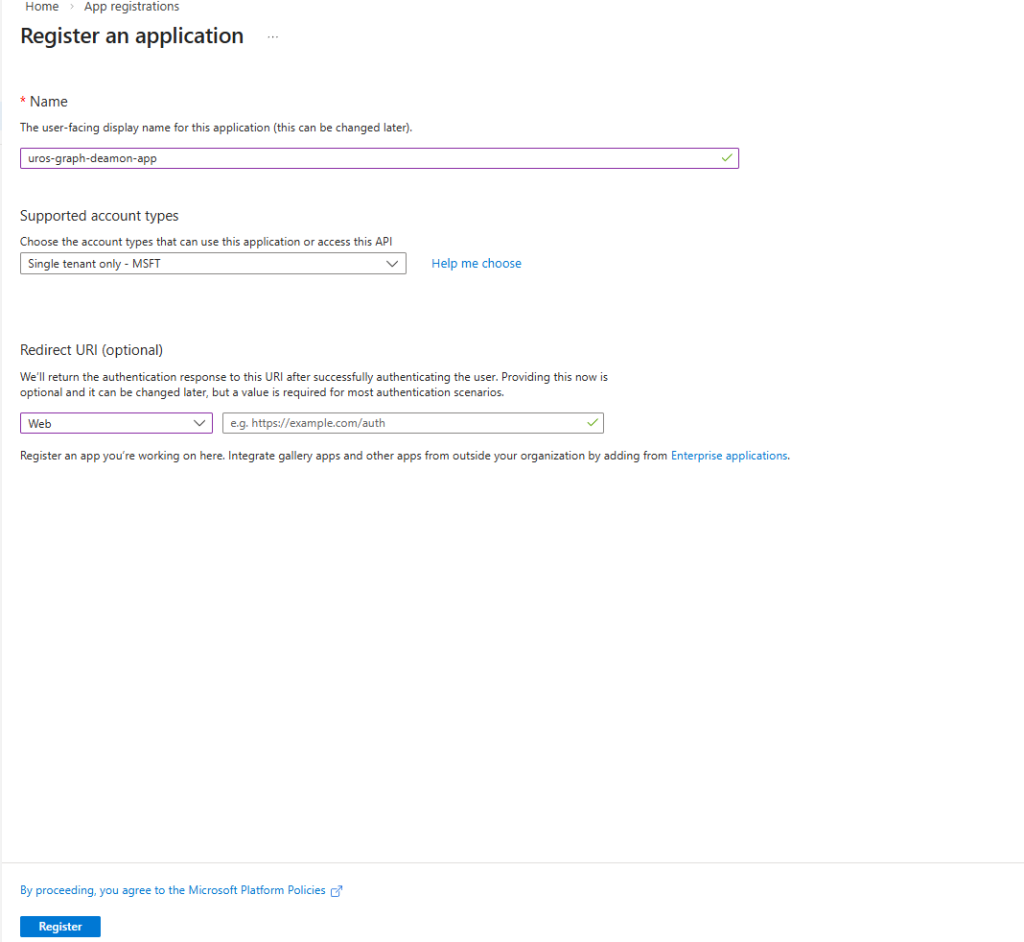The width and height of the screenshot is (1024, 942).
Task: Click the green checkmark in the Redirect URI field
Action: coord(592,423)
